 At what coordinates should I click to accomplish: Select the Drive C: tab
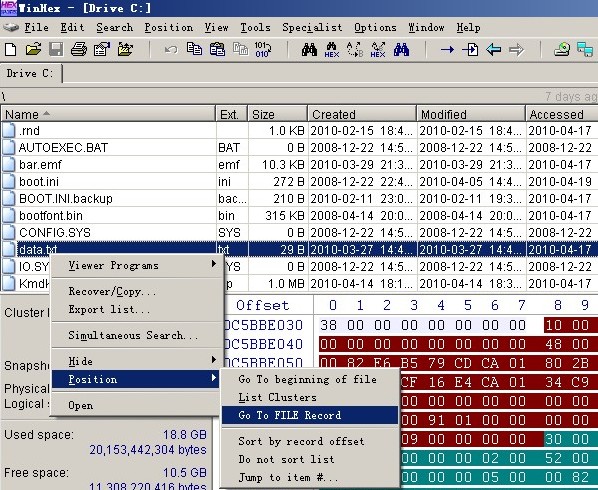(x=30, y=73)
